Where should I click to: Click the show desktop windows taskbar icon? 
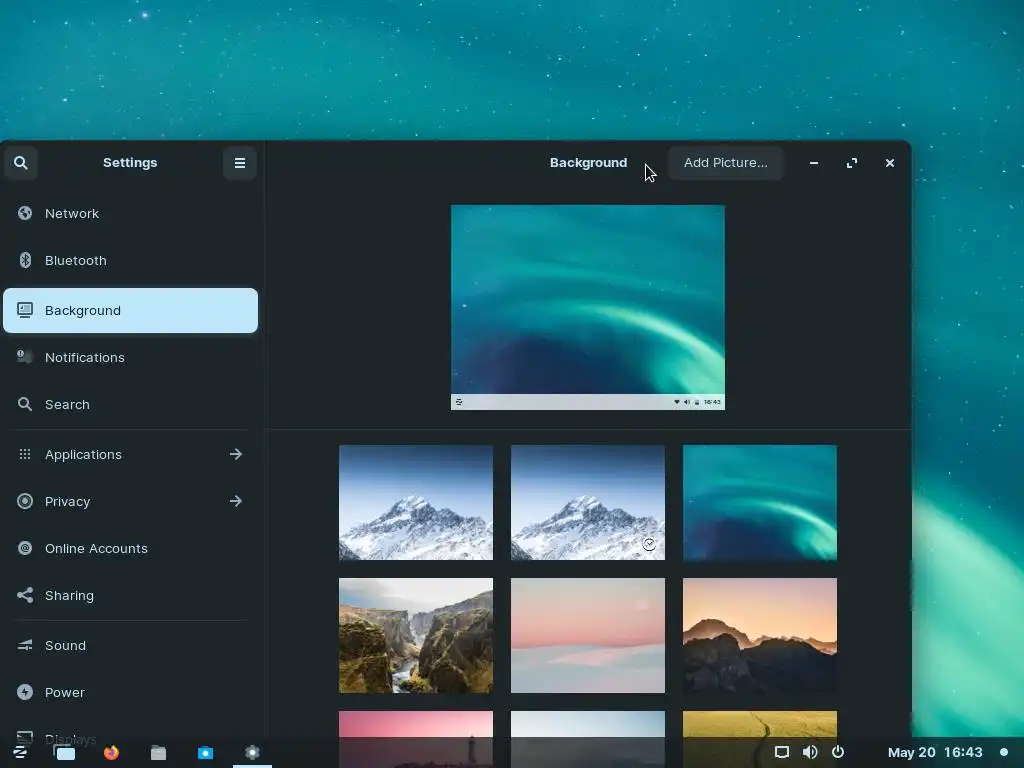point(65,752)
